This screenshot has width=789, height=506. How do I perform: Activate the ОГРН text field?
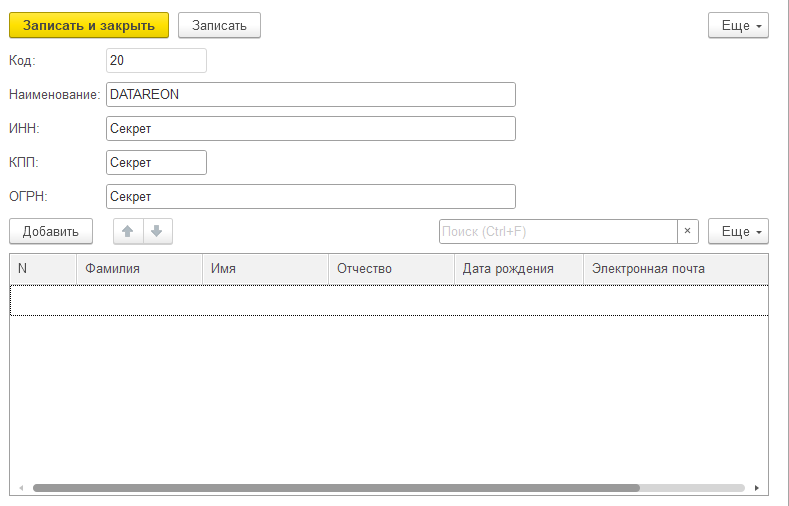(x=310, y=197)
